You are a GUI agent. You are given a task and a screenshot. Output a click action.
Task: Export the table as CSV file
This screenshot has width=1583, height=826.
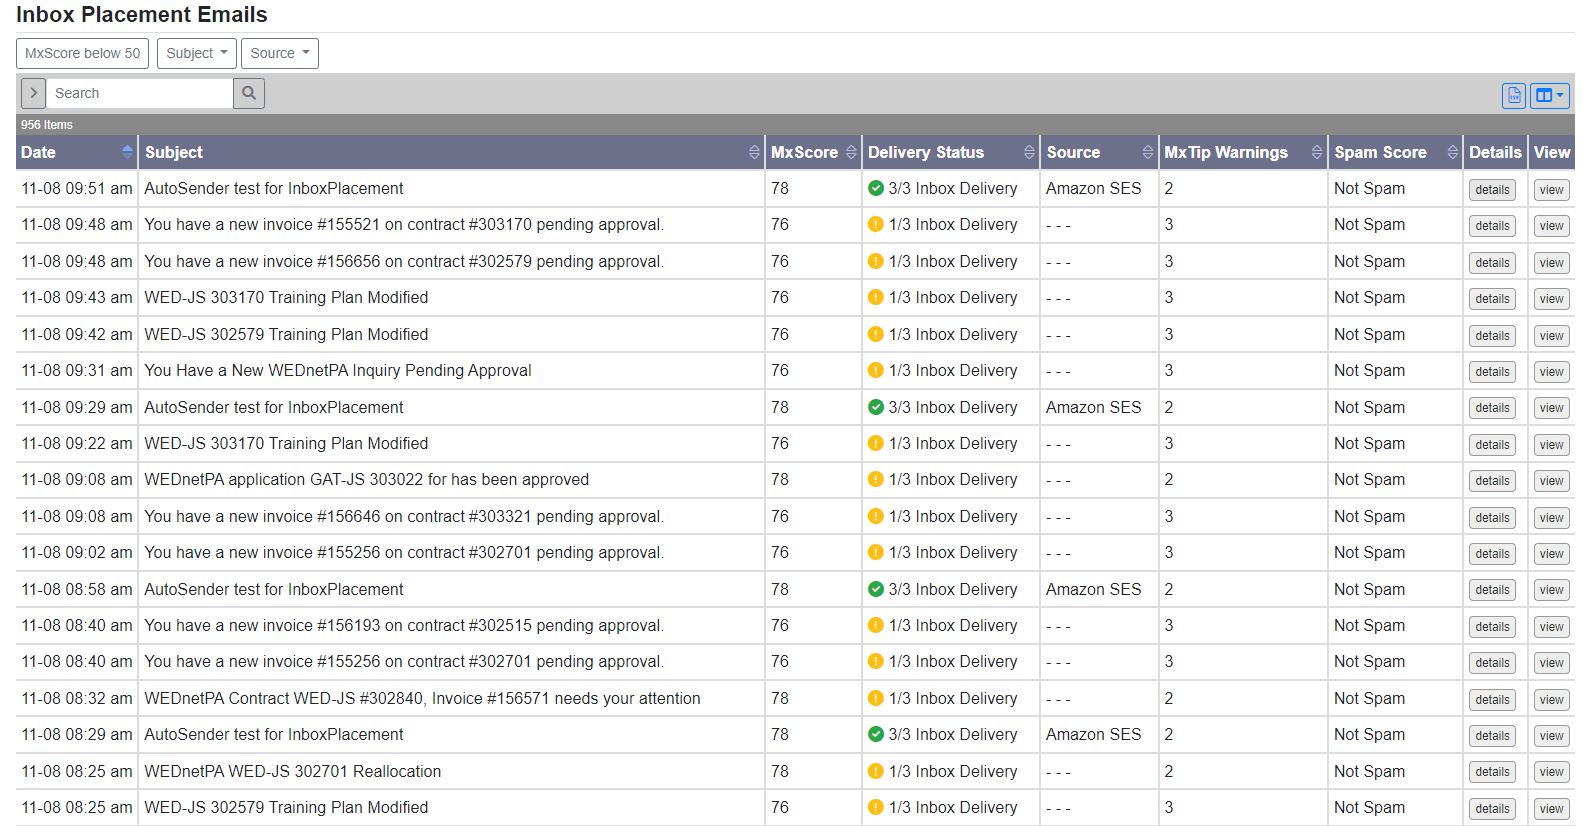pyautogui.click(x=1513, y=95)
